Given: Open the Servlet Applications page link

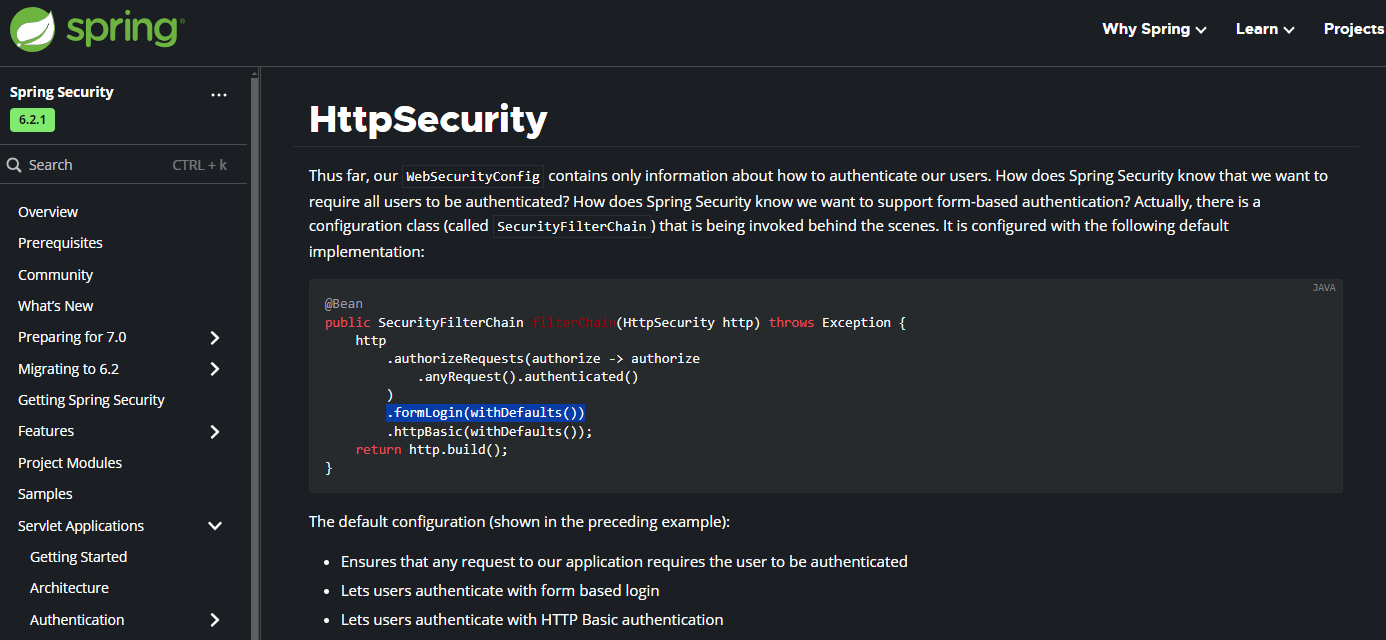Looking at the screenshot, I should point(81,526).
